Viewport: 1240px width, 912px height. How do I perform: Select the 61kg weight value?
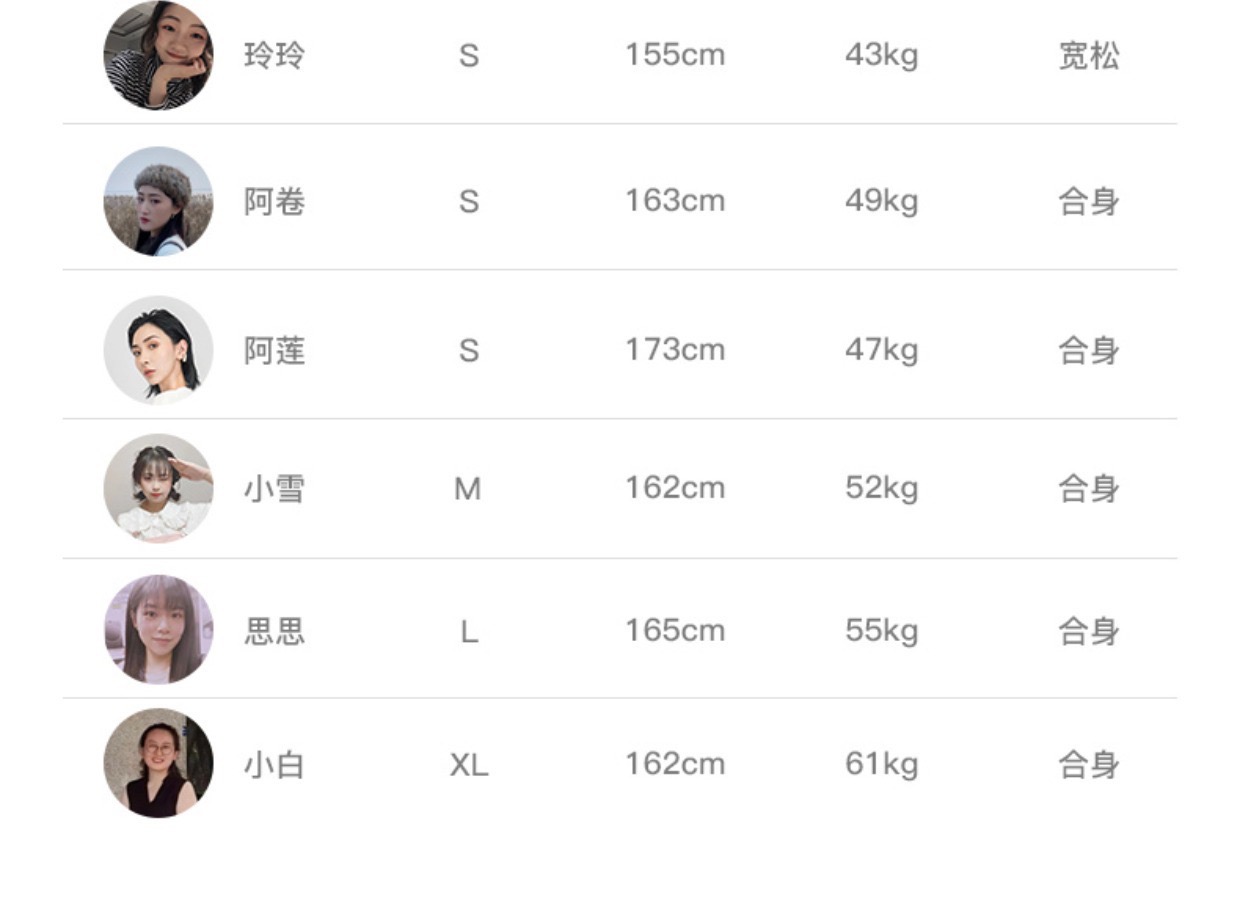pos(881,764)
